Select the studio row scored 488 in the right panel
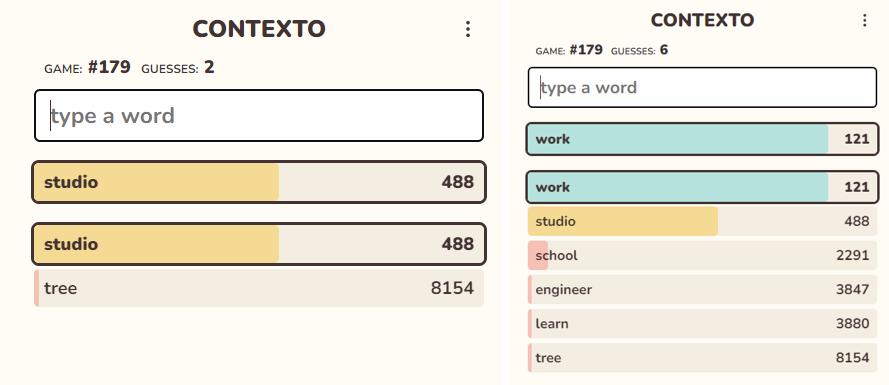The height and width of the screenshot is (385, 889). [x=702, y=221]
